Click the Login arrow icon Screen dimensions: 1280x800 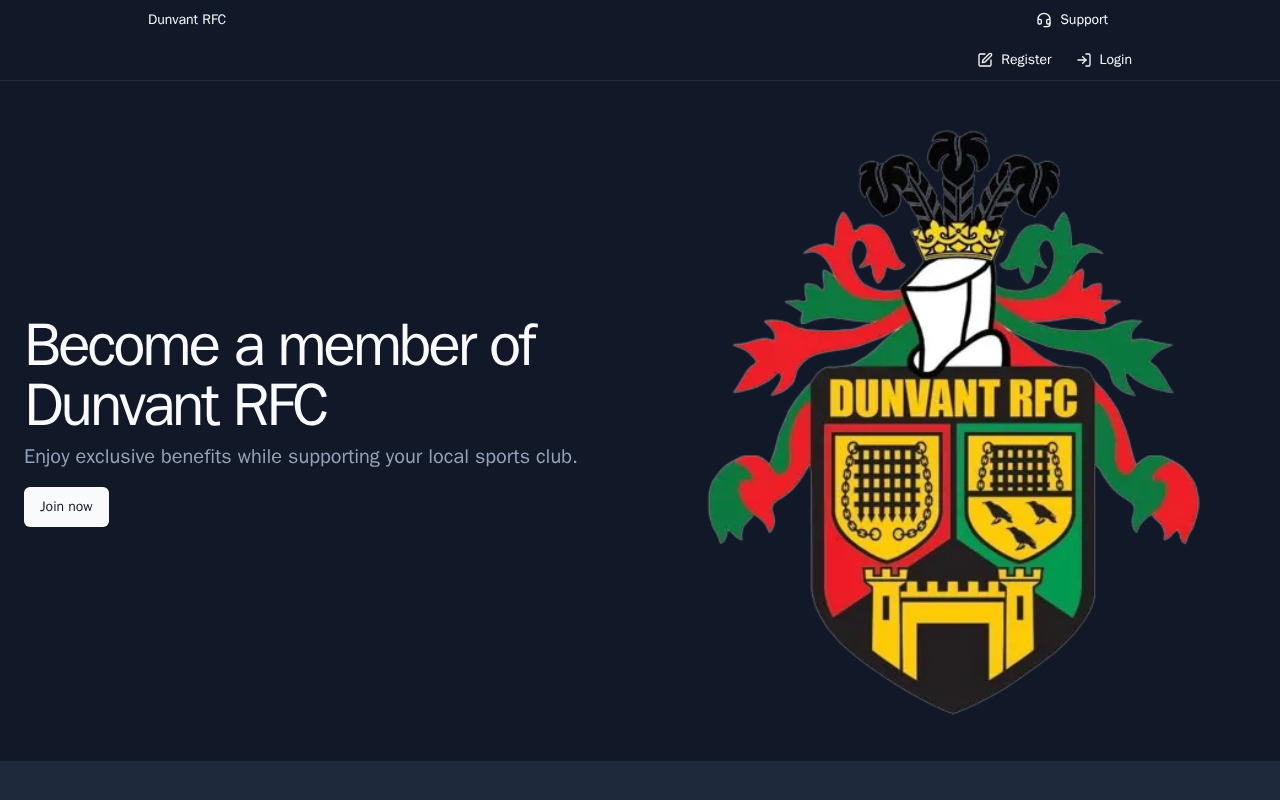[x=1084, y=60]
